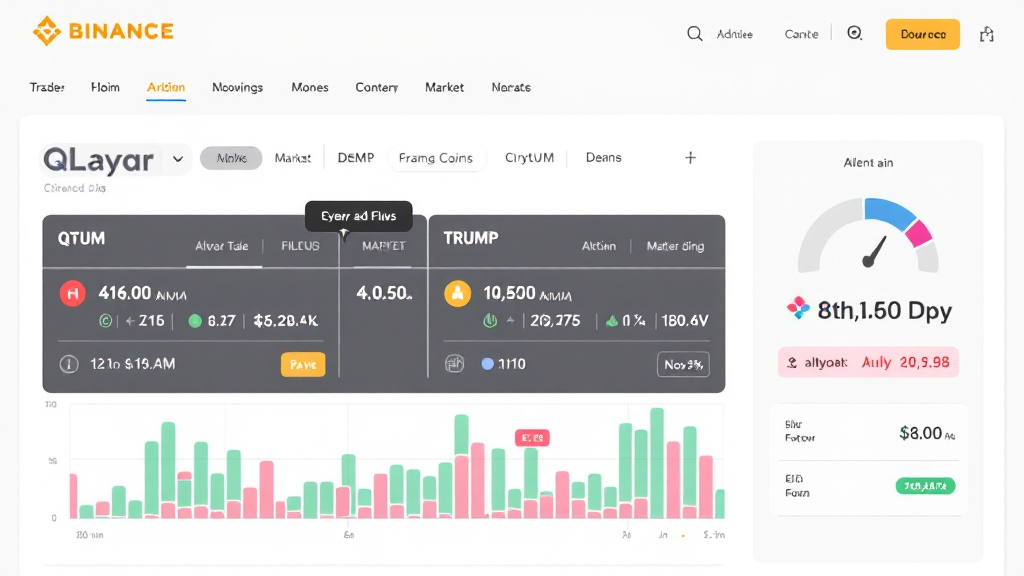Click the Adnlee link
1024x576 pixels.
735,34
